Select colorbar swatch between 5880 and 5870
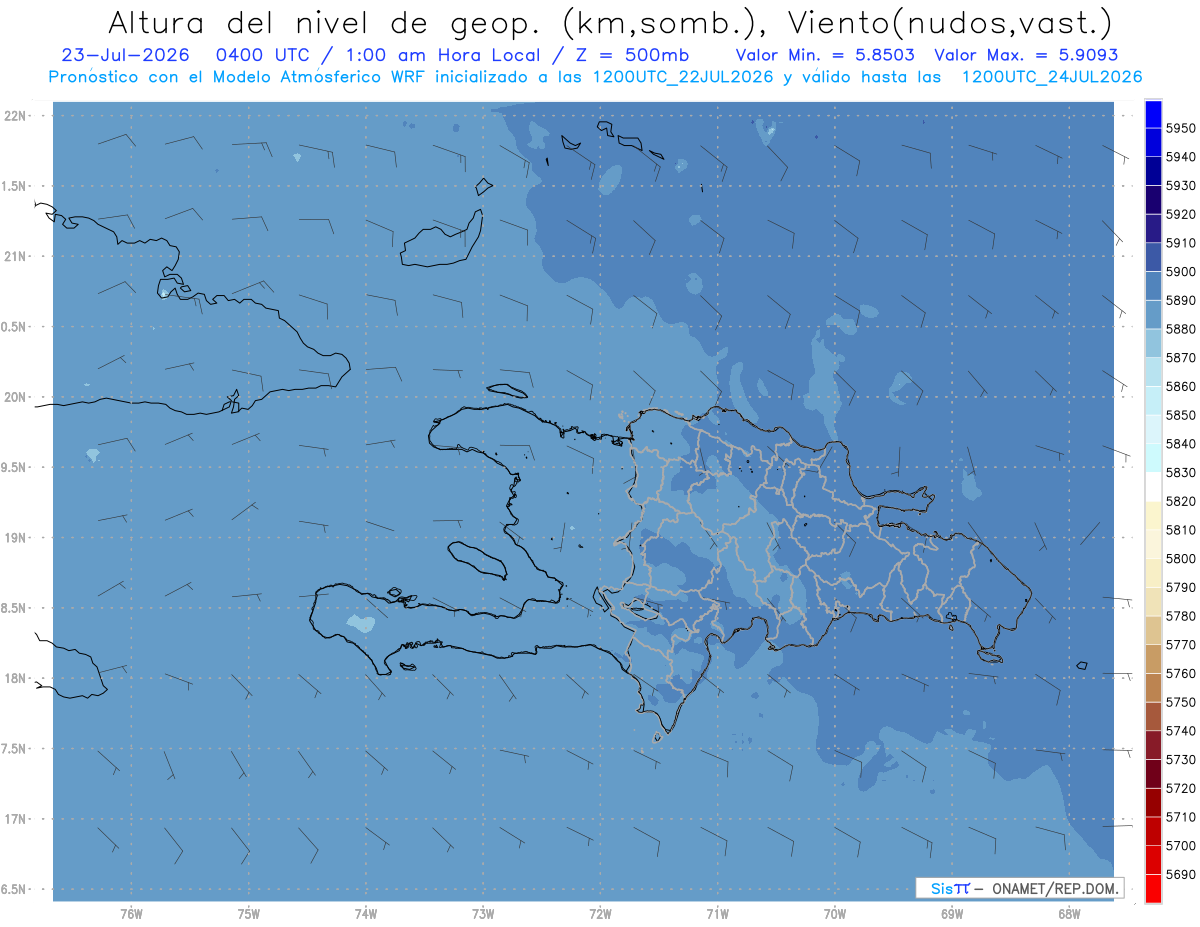The image size is (1200, 927). (1153, 343)
